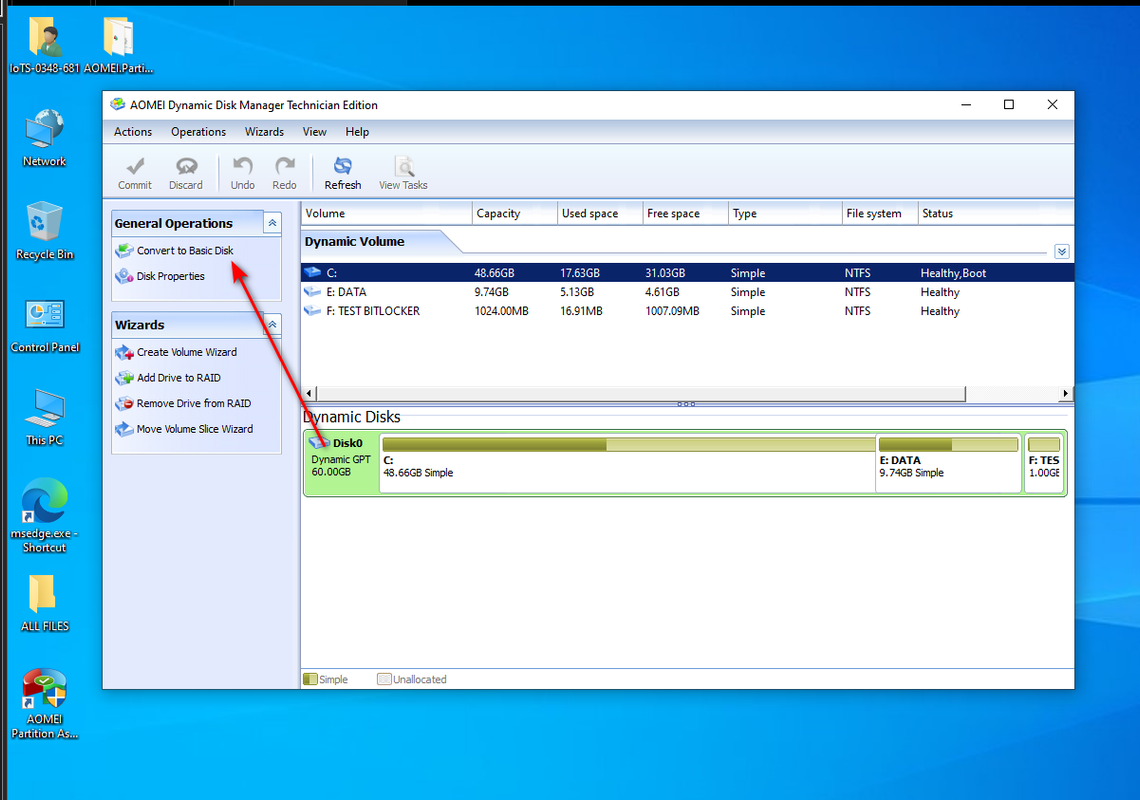Click the Disk Properties icon
This screenshot has height=800, width=1140.
[x=124, y=276]
